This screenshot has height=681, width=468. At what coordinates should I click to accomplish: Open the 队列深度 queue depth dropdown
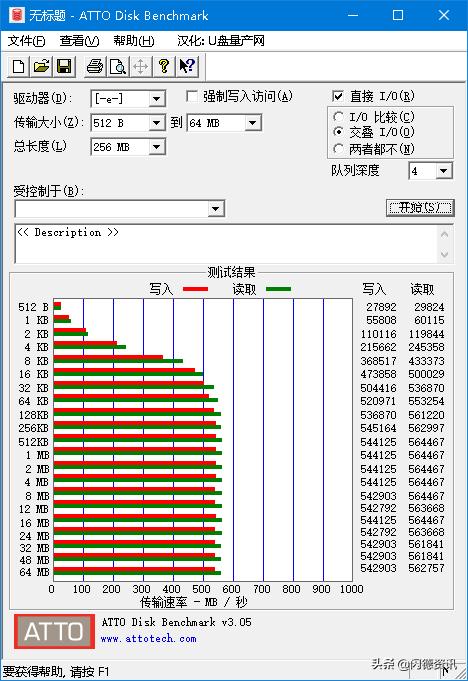tap(443, 171)
